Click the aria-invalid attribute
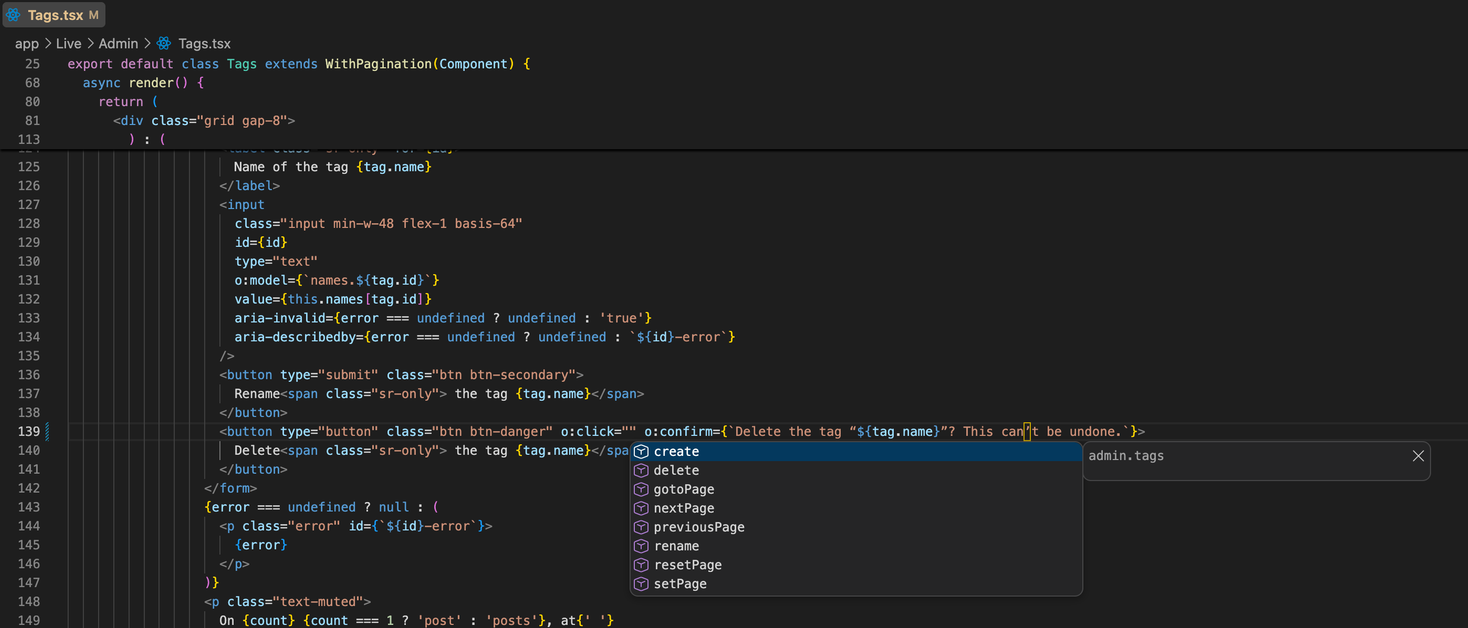This screenshot has height=628, width=1468. pos(444,319)
